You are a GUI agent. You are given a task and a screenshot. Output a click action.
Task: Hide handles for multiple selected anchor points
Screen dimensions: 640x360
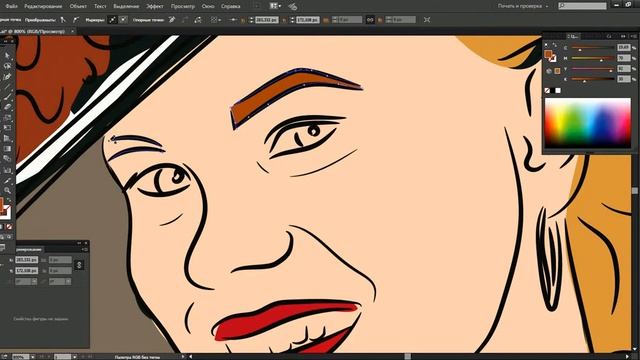click(123, 20)
